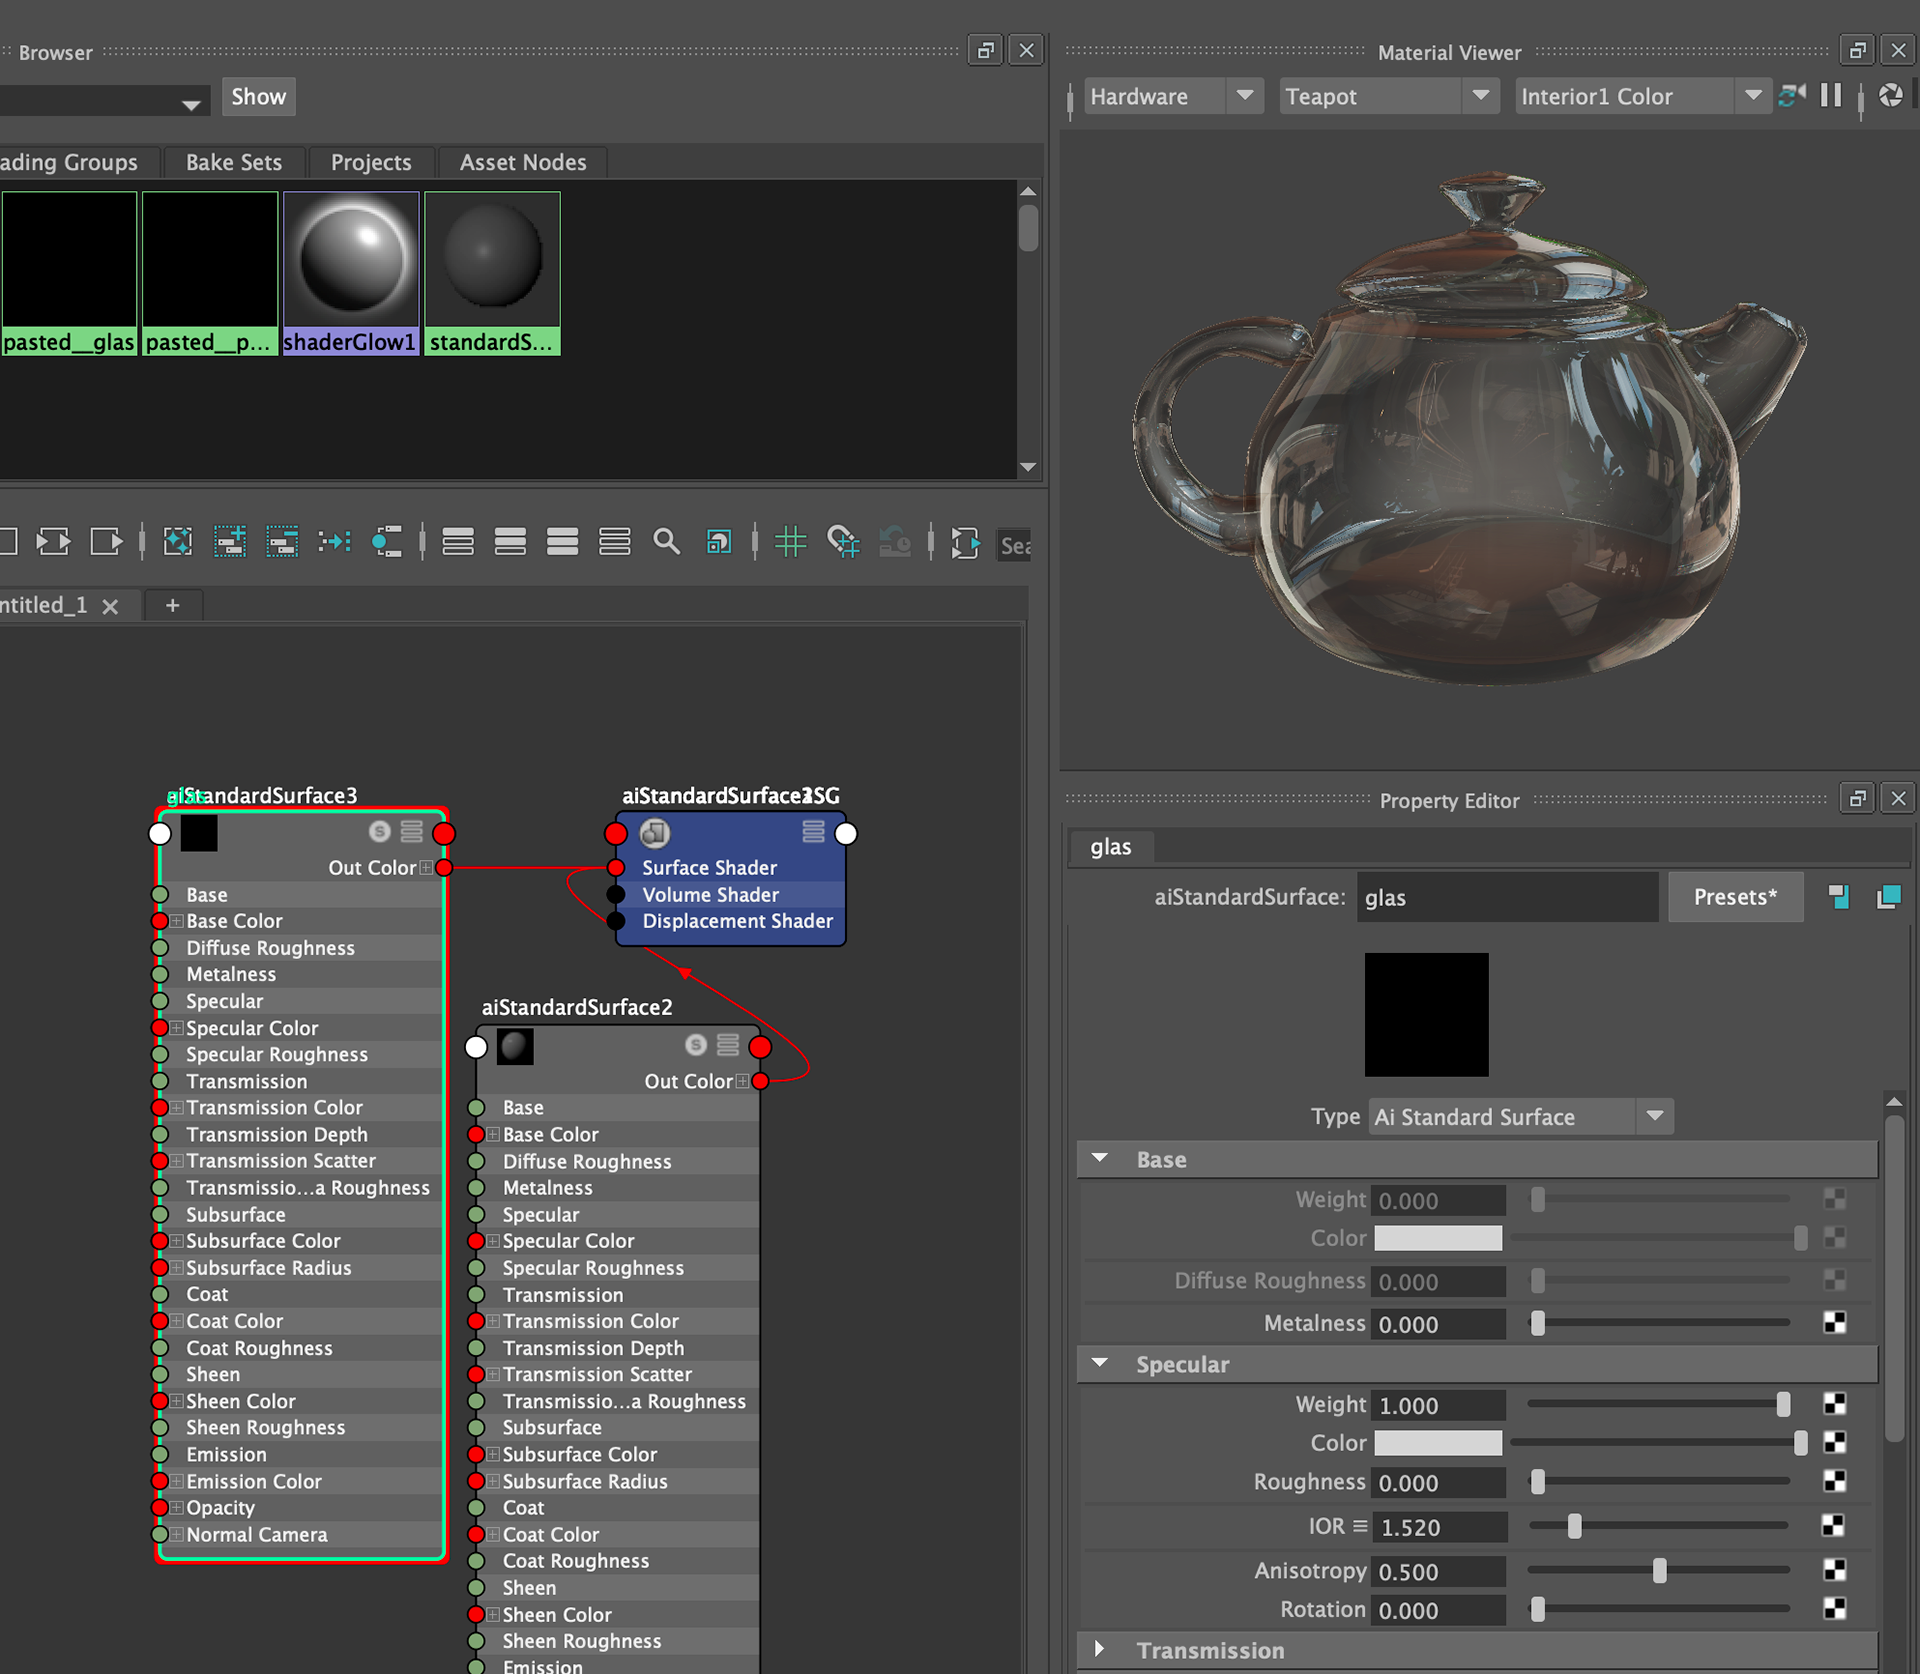The image size is (1920, 1674).
Task: Expand the Transmission section
Action: point(1100,1650)
